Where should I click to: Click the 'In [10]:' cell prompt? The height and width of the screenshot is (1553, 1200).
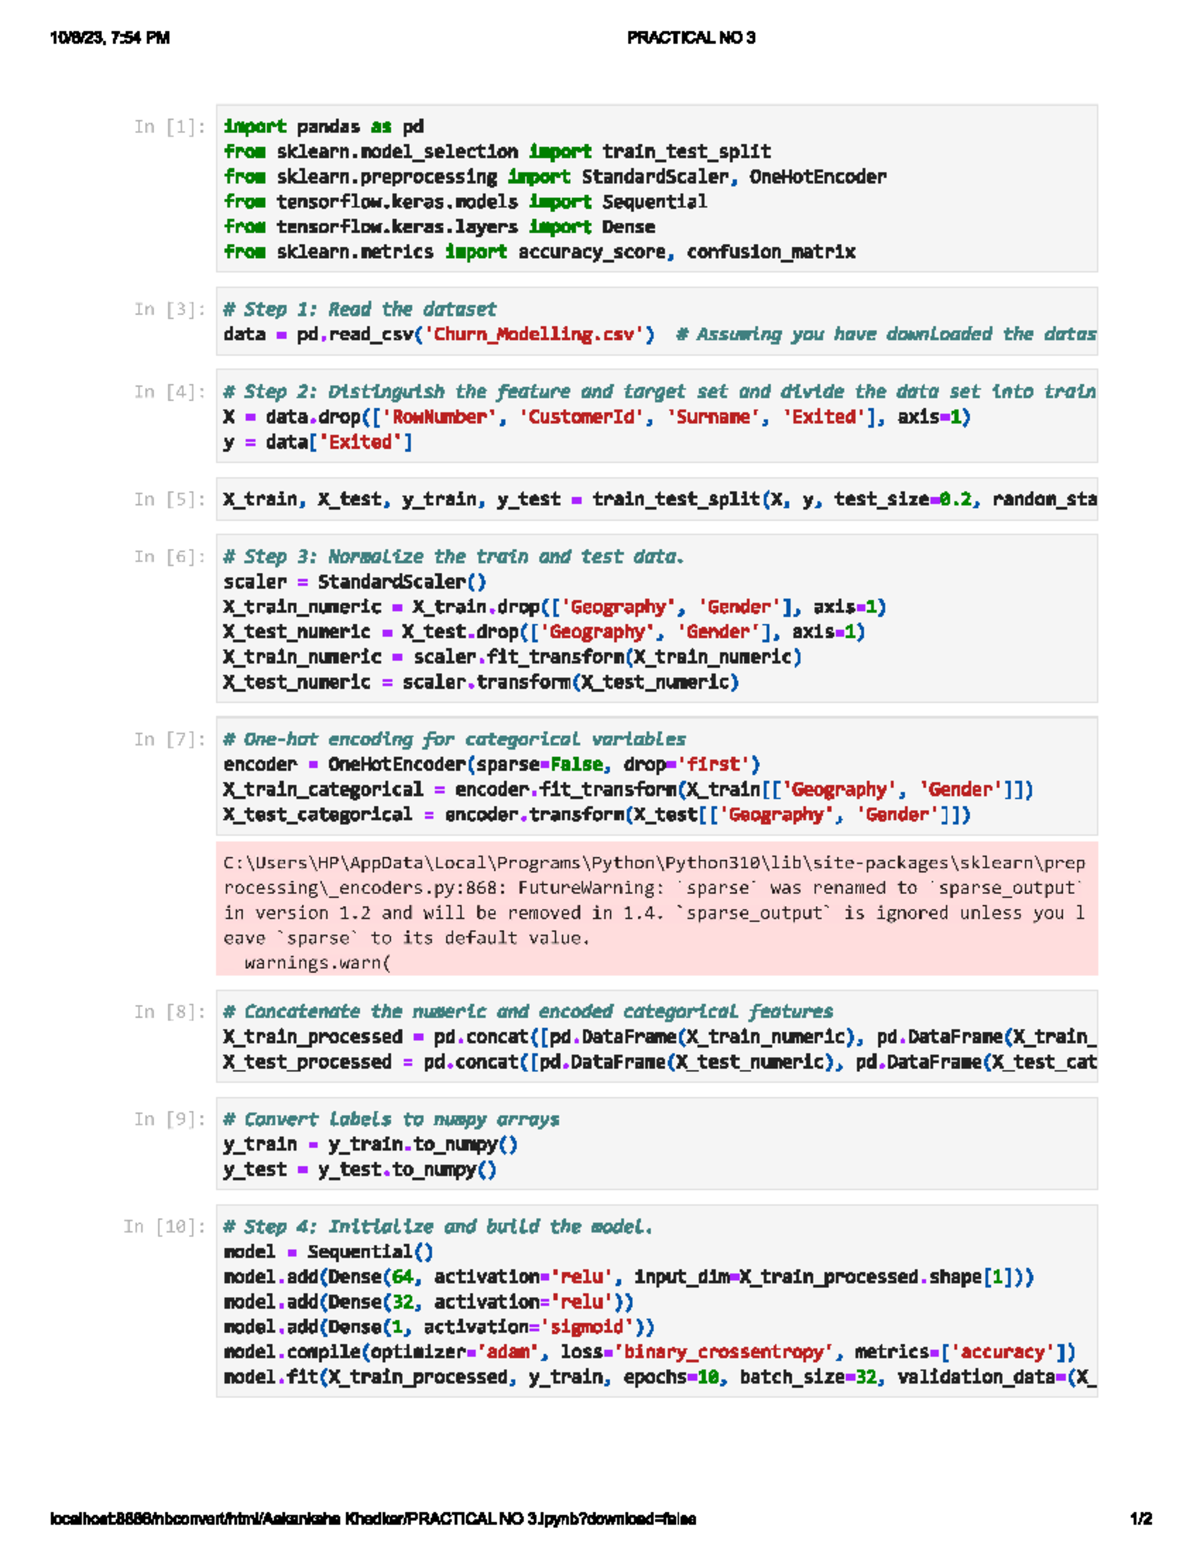point(165,1227)
